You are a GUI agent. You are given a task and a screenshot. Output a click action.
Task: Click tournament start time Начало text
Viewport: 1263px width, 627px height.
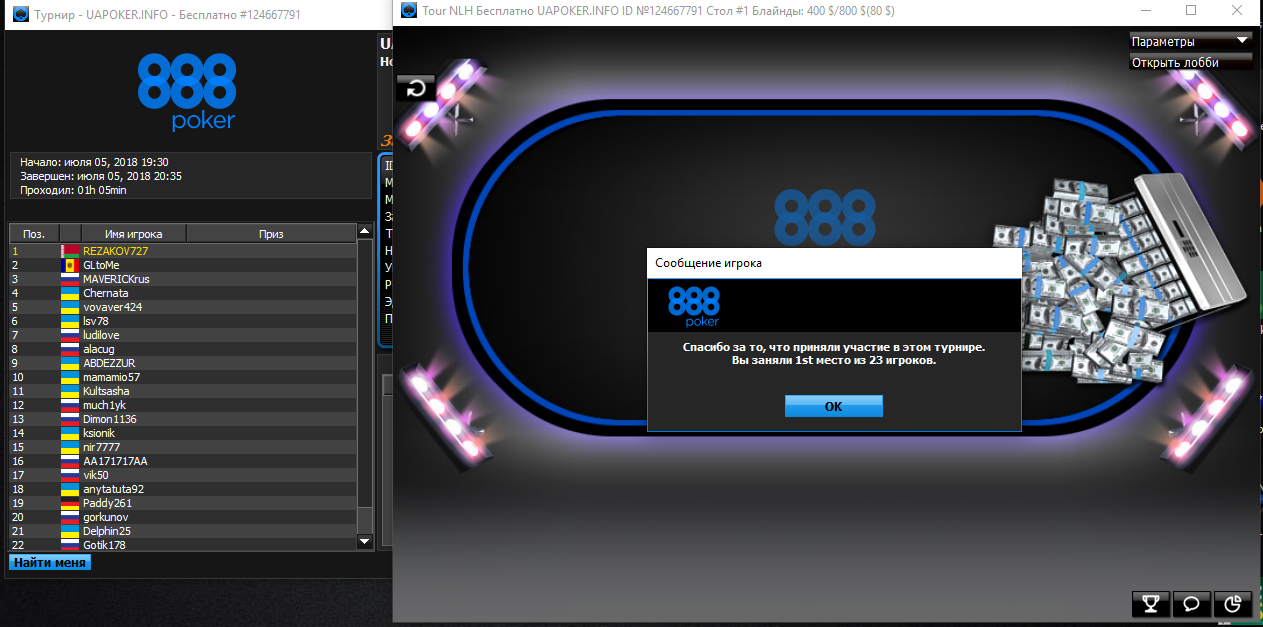(x=94, y=162)
